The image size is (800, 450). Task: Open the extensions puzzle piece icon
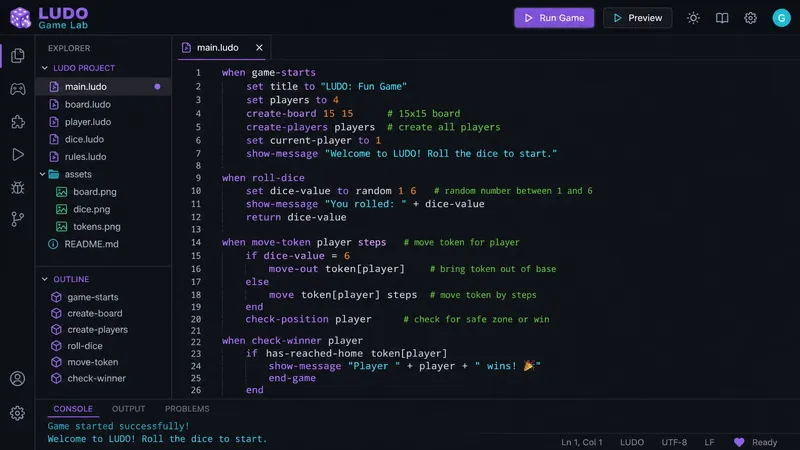[x=17, y=121]
